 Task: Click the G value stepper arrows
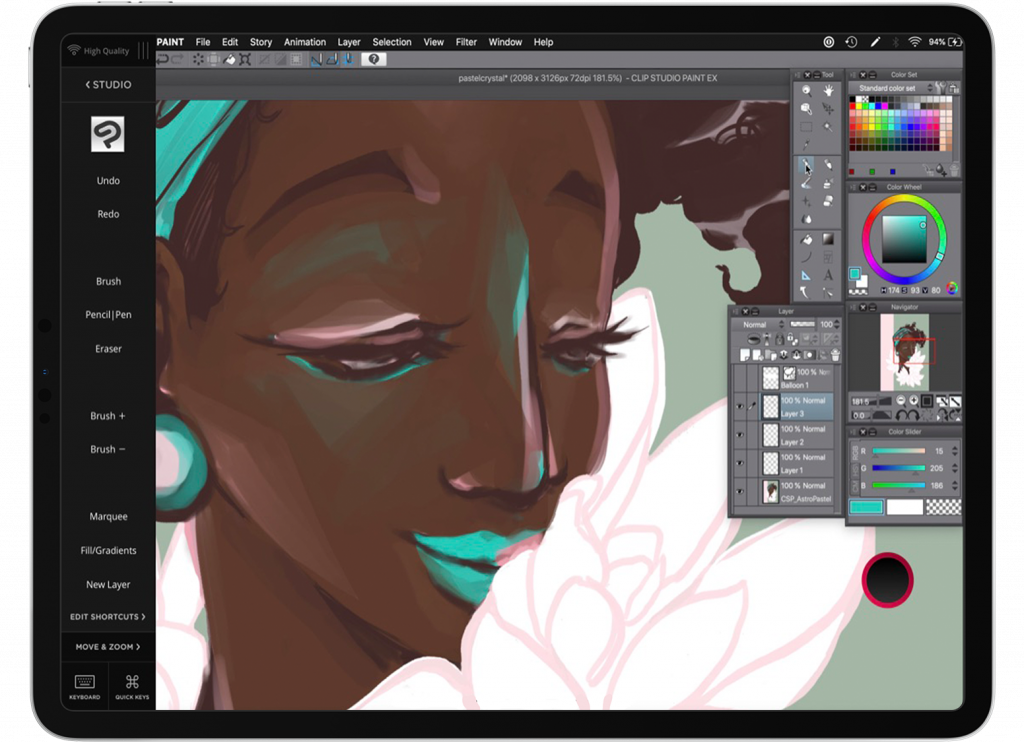pos(955,468)
